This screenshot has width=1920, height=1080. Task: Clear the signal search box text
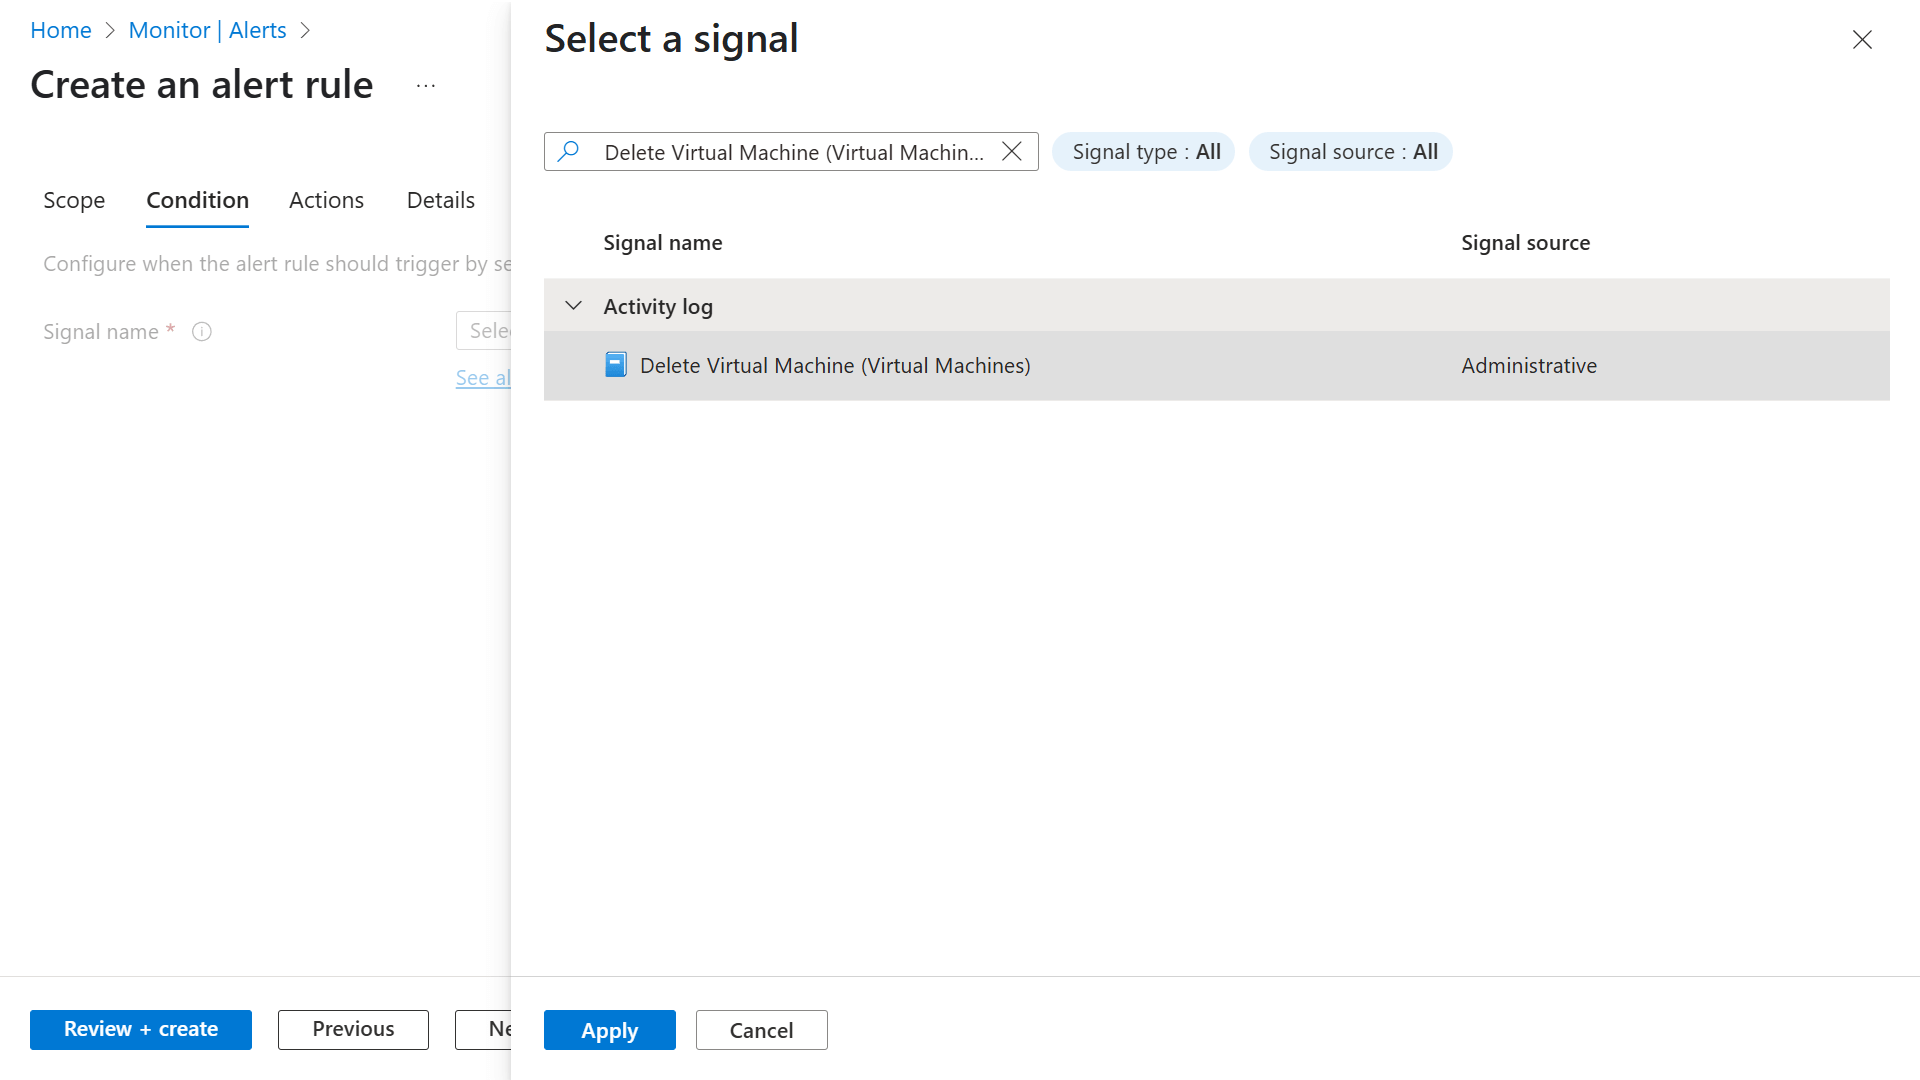1012,151
